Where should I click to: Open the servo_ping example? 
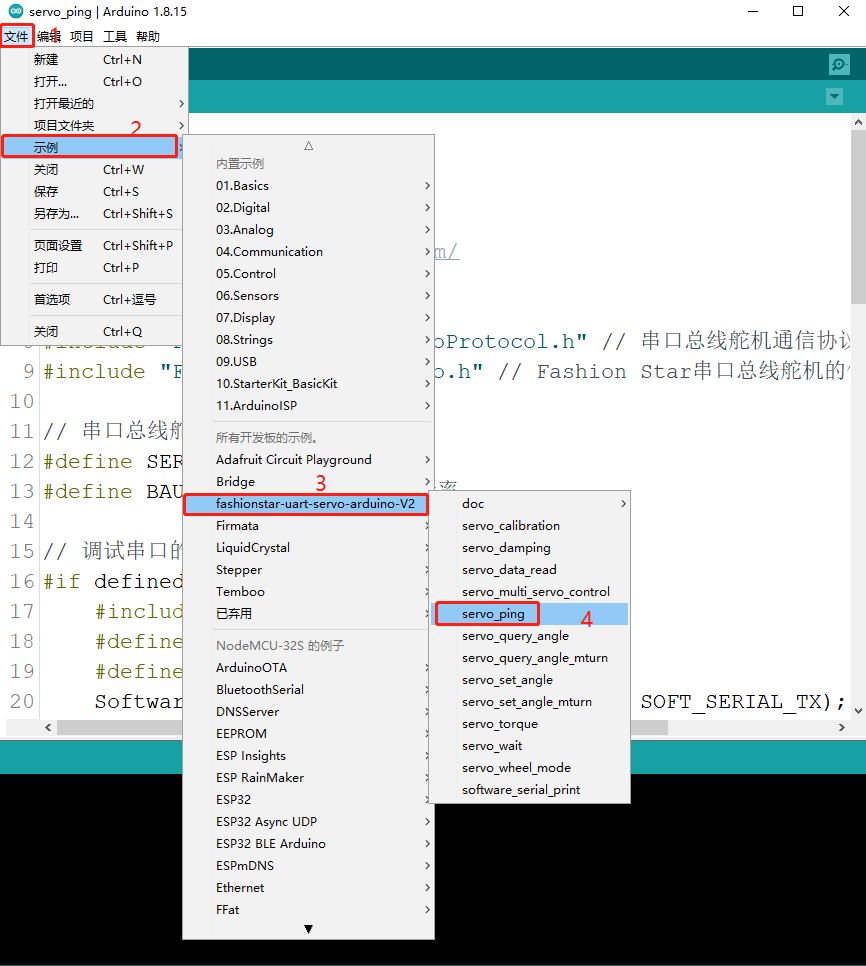click(x=494, y=614)
